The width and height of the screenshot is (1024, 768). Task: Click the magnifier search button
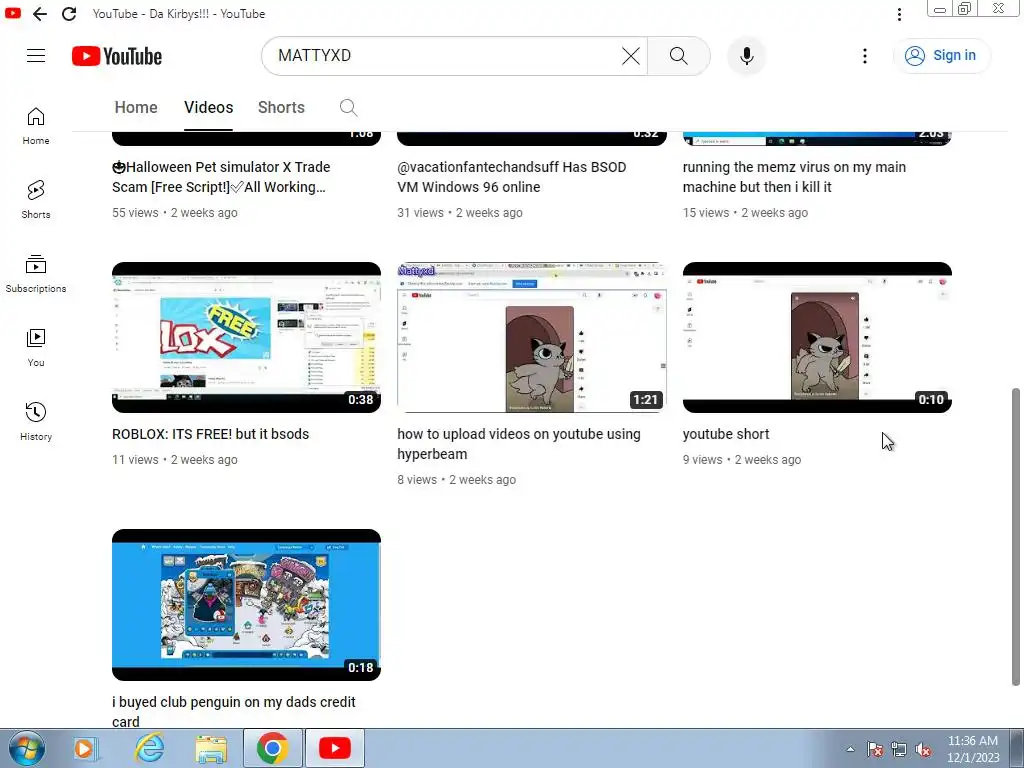point(679,56)
